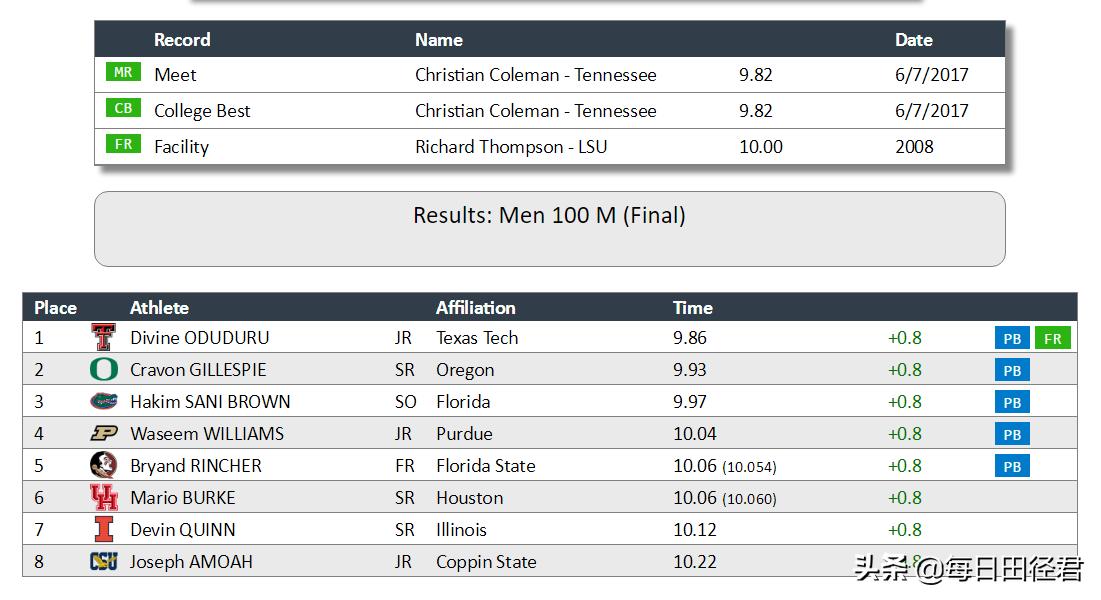Click the Texas Tech team logo

click(x=103, y=337)
